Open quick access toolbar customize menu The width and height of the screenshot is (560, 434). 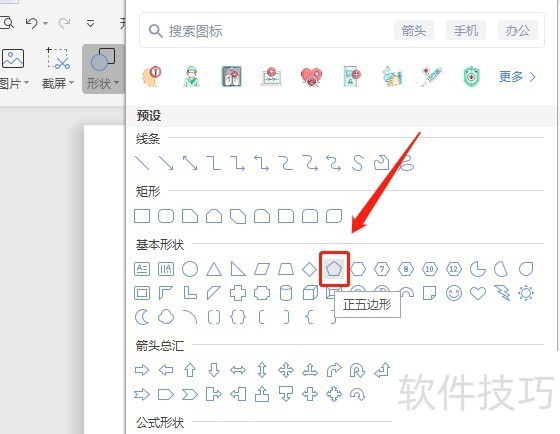pyautogui.click(x=91, y=24)
